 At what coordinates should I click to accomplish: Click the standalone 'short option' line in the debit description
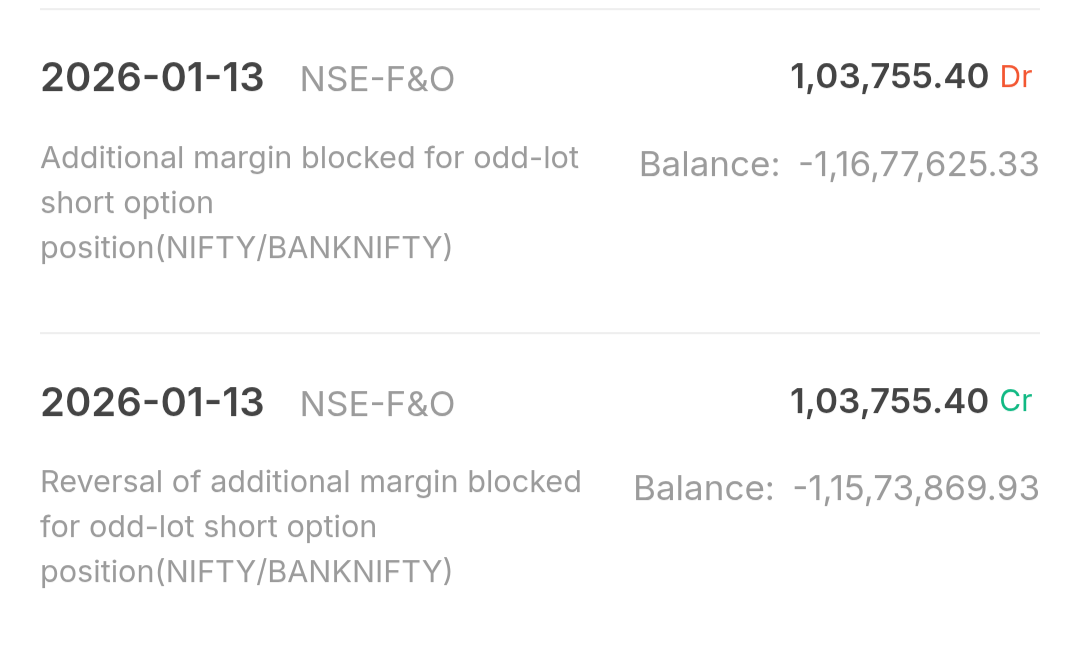click(x=127, y=203)
